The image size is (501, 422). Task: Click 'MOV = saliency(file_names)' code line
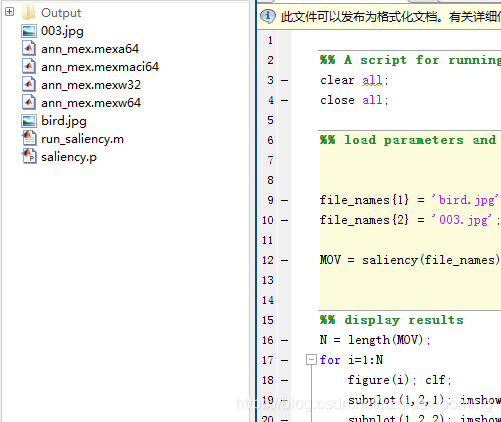click(410, 260)
